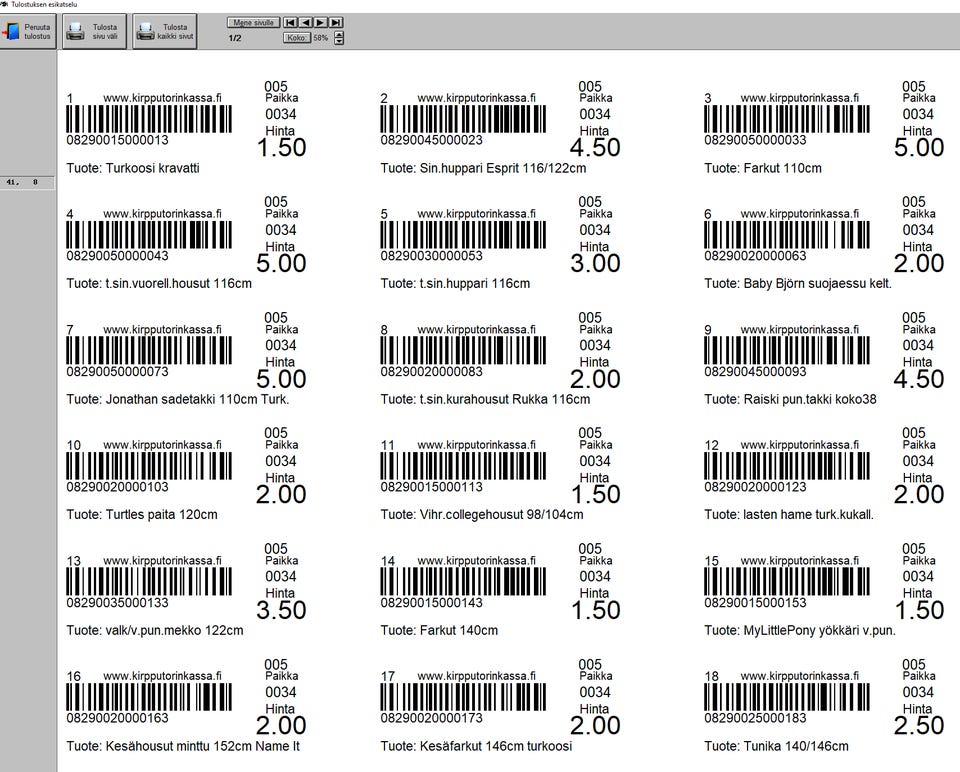The width and height of the screenshot is (960, 772).
Task: Click the barcode number 08290035000133
Action: pos(118,603)
